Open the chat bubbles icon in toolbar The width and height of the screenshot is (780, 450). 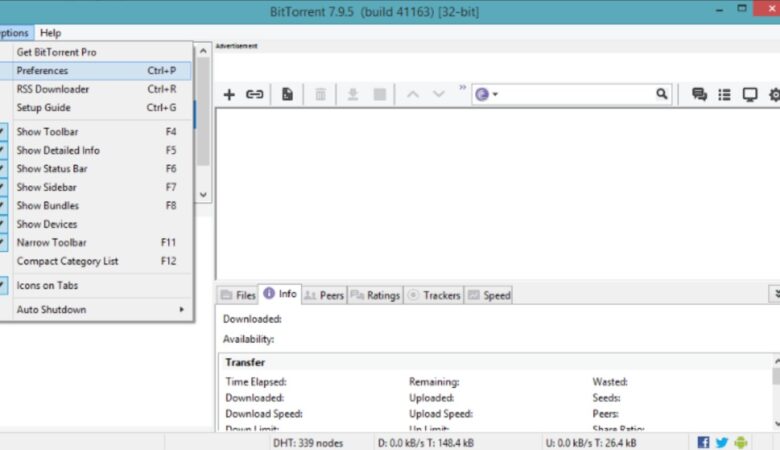pyautogui.click(x=699, y=94)
